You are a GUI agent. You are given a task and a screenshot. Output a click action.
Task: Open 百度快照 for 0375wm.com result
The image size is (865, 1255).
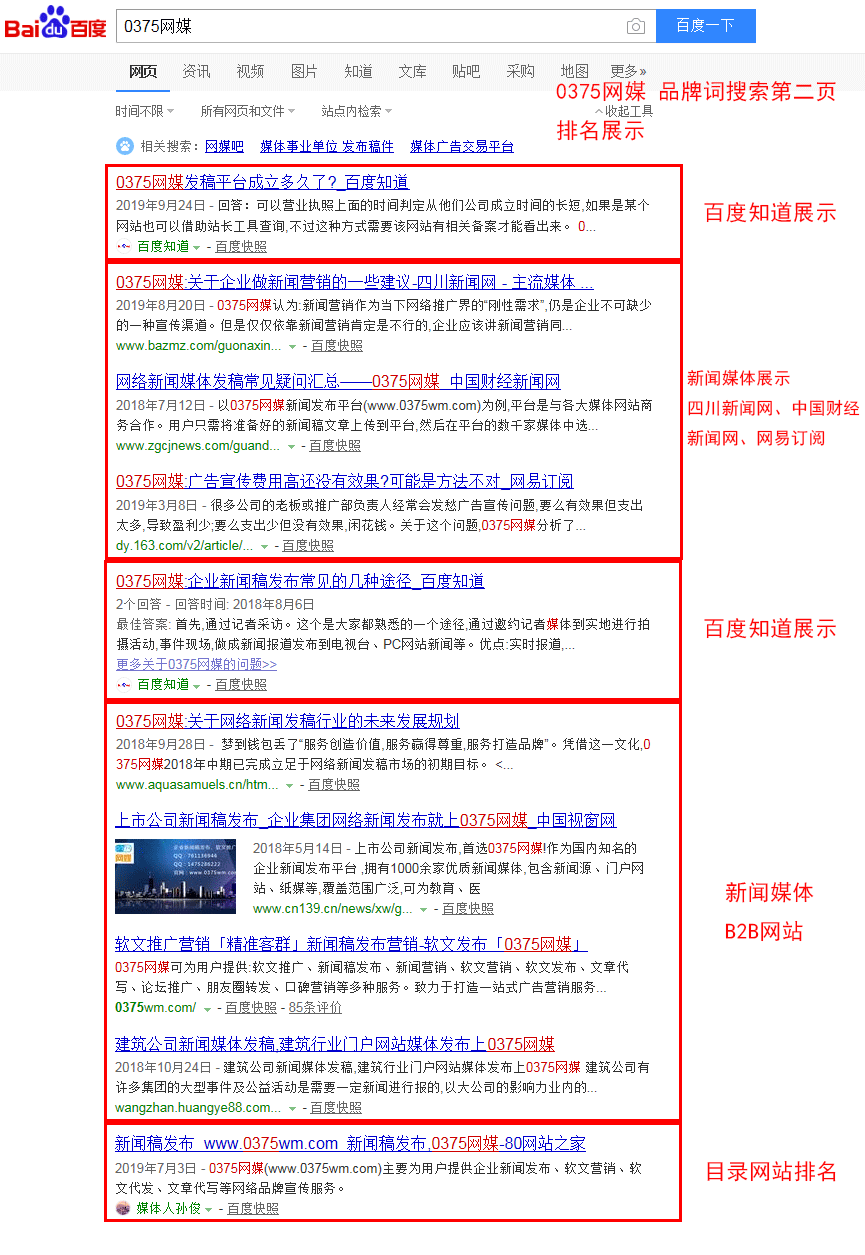[x=251, y=1008]
